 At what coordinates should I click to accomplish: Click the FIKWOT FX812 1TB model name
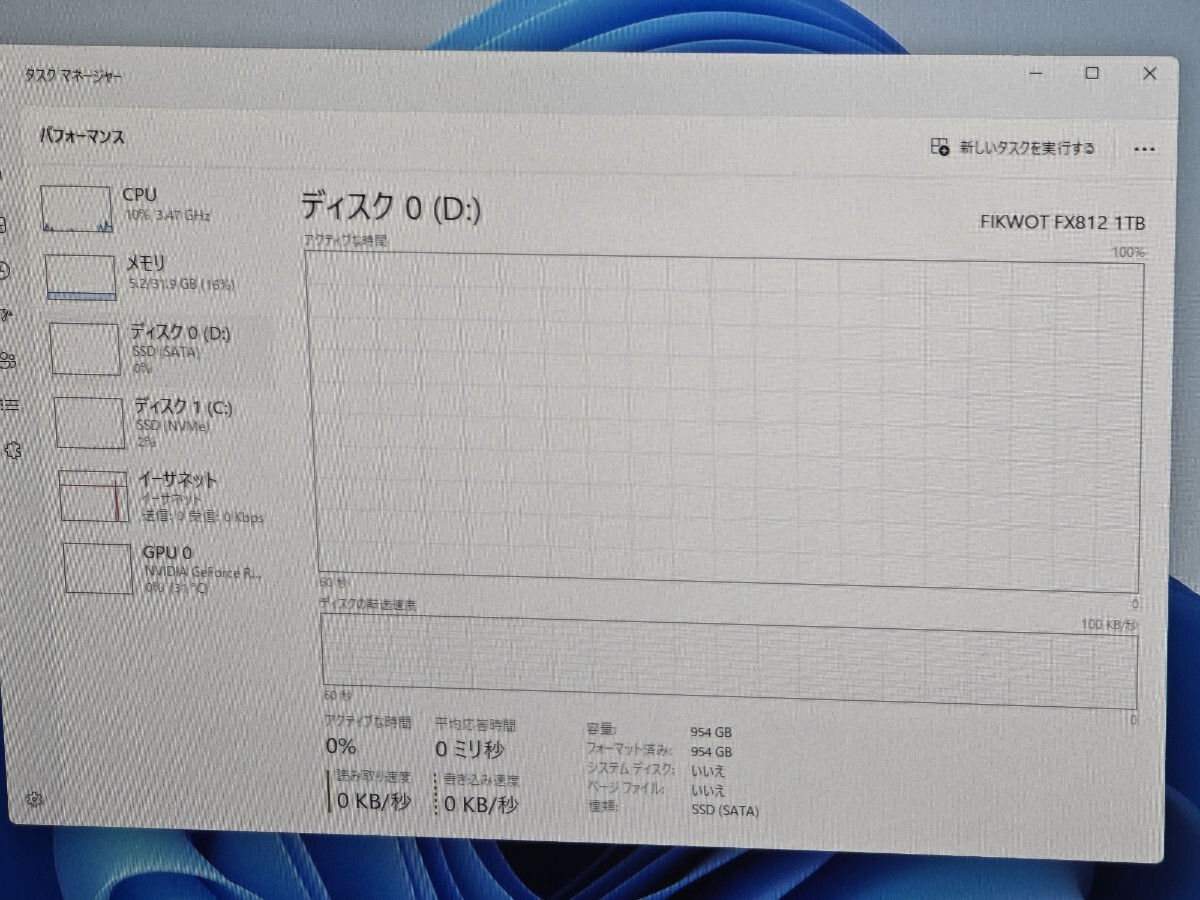tap(1063, 222)
